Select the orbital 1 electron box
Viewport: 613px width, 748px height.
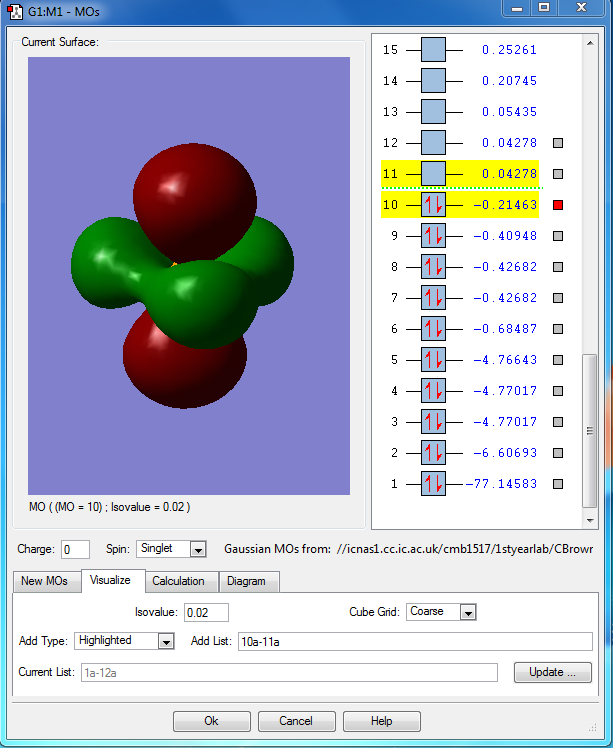click(433, 484)
